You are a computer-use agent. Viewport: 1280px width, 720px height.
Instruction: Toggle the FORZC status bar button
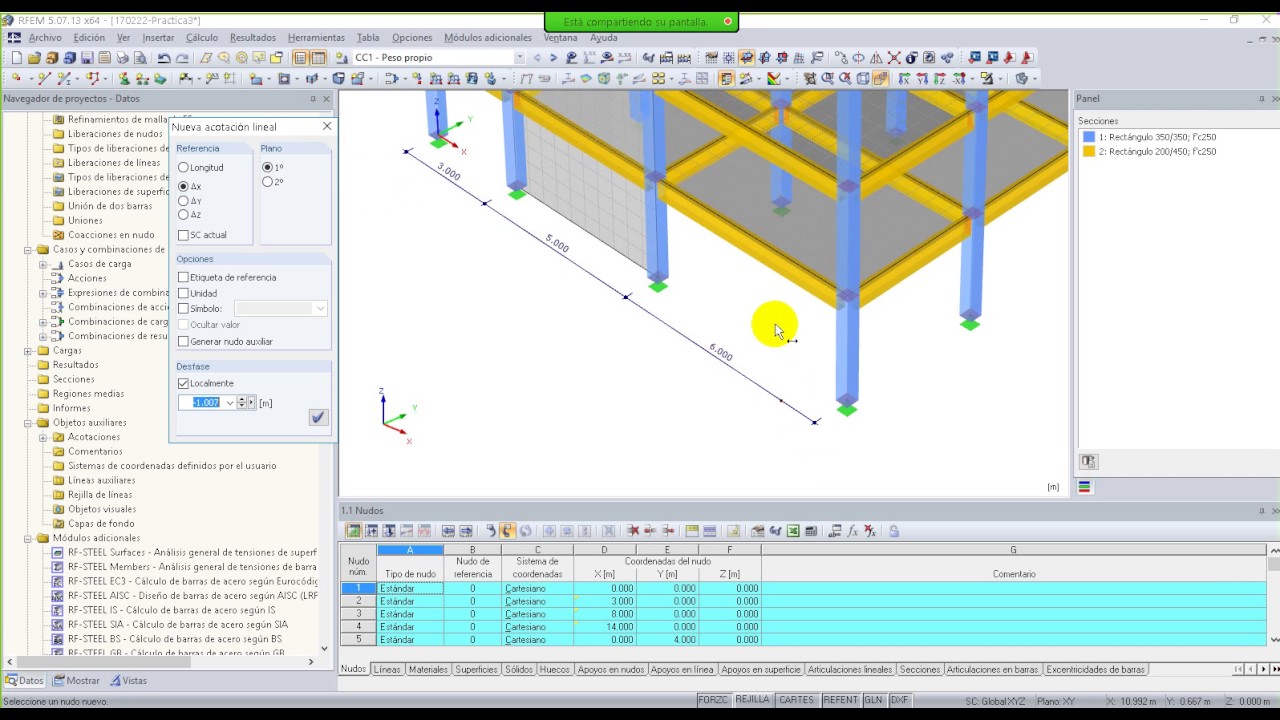click(x=713, y=700)
